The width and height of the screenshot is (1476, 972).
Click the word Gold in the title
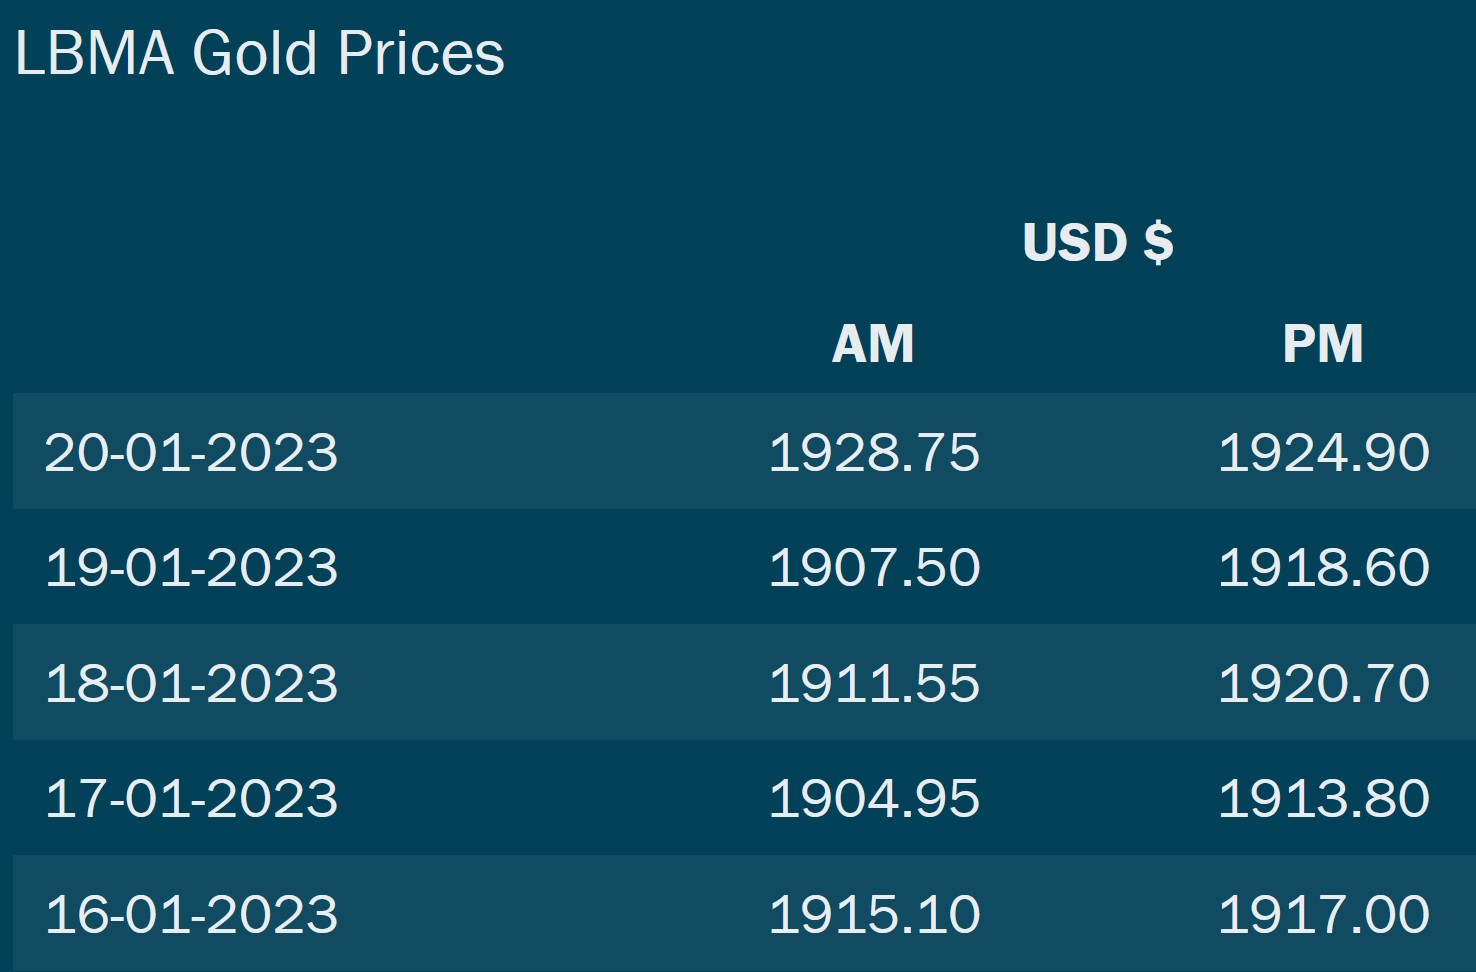(x=255, y=53)
